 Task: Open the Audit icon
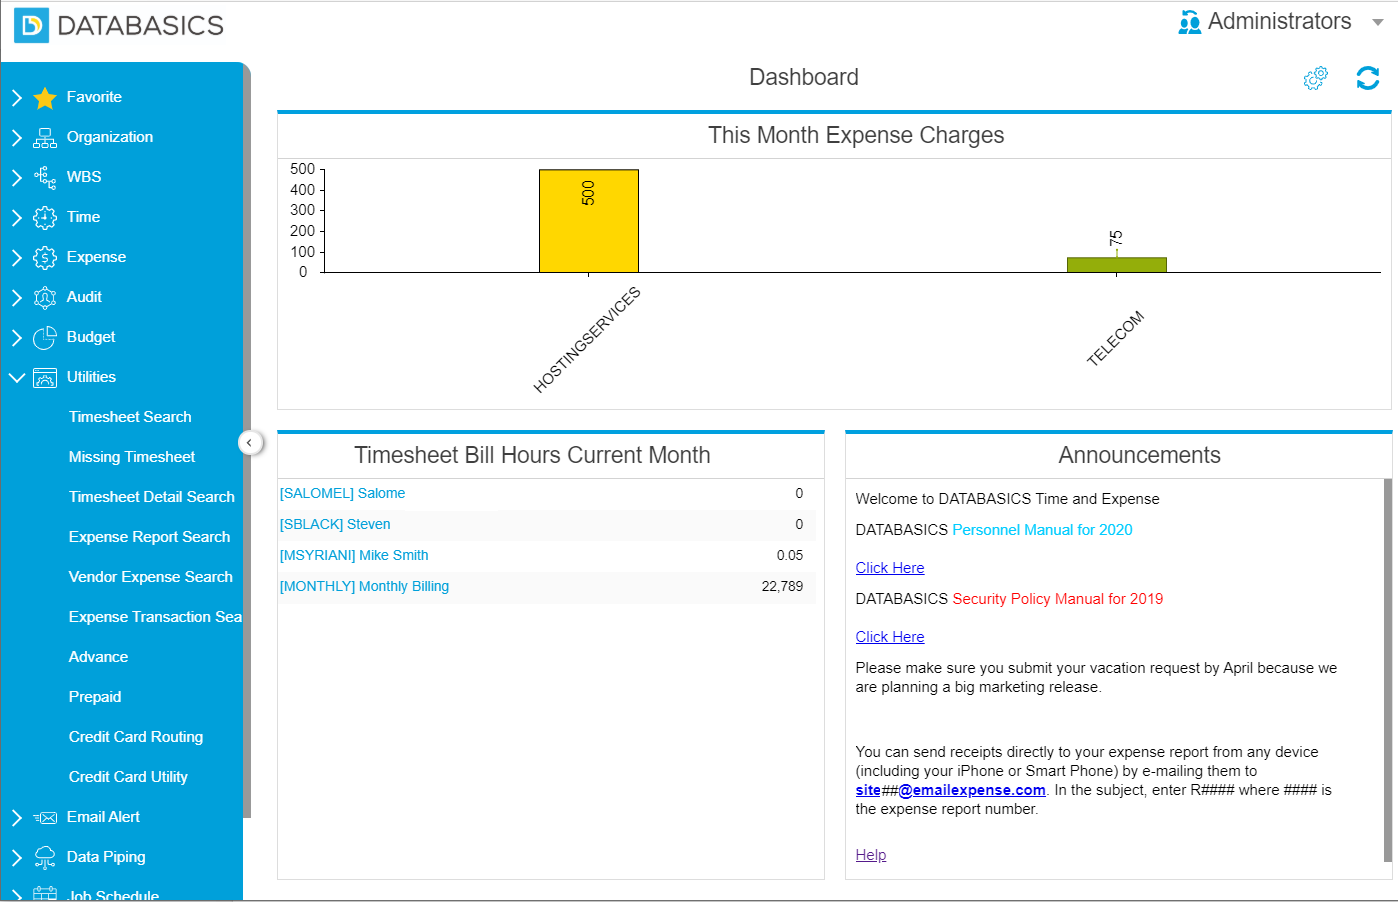(44, 297)
